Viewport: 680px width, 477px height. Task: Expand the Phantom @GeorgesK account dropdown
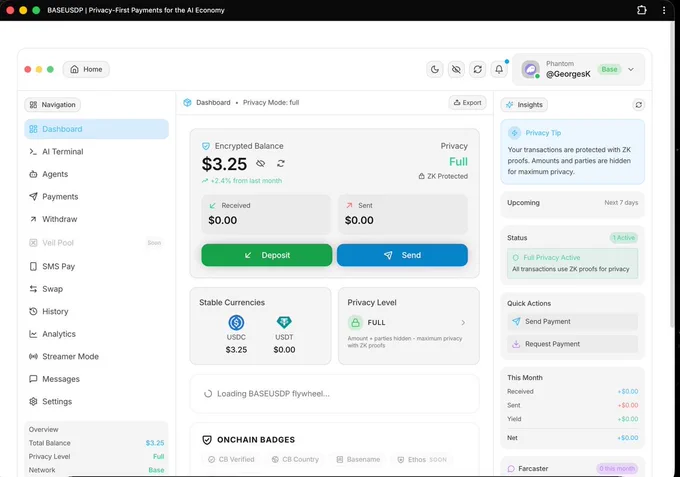tap(631, 69)
